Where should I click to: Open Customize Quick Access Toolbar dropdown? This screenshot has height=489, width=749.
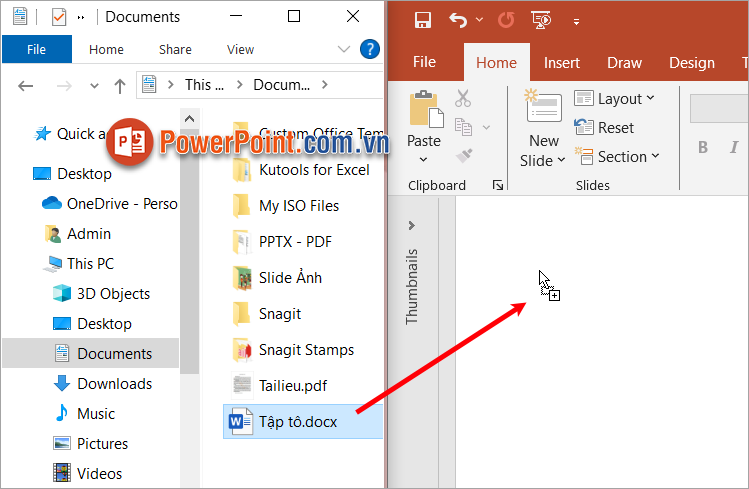(x=577, y=21)
